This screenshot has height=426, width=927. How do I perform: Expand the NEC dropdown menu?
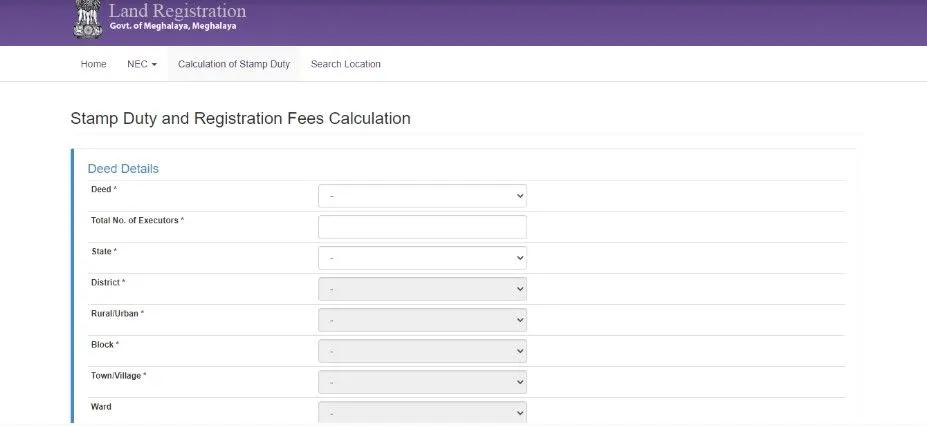142,64
